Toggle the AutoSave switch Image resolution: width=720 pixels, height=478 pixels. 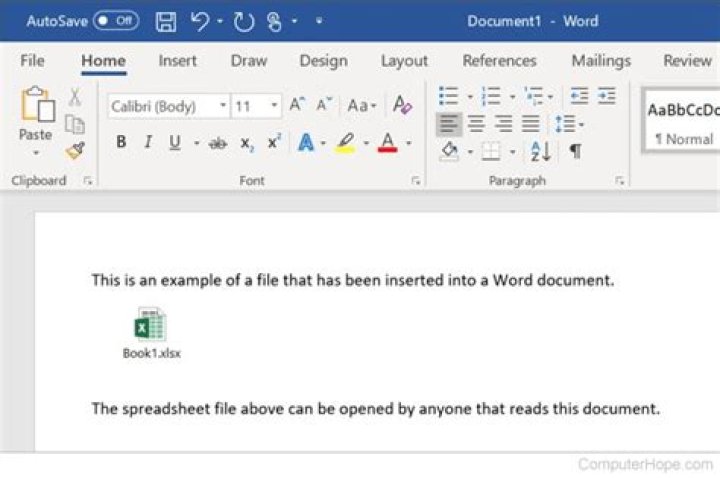tap(116, 21)
